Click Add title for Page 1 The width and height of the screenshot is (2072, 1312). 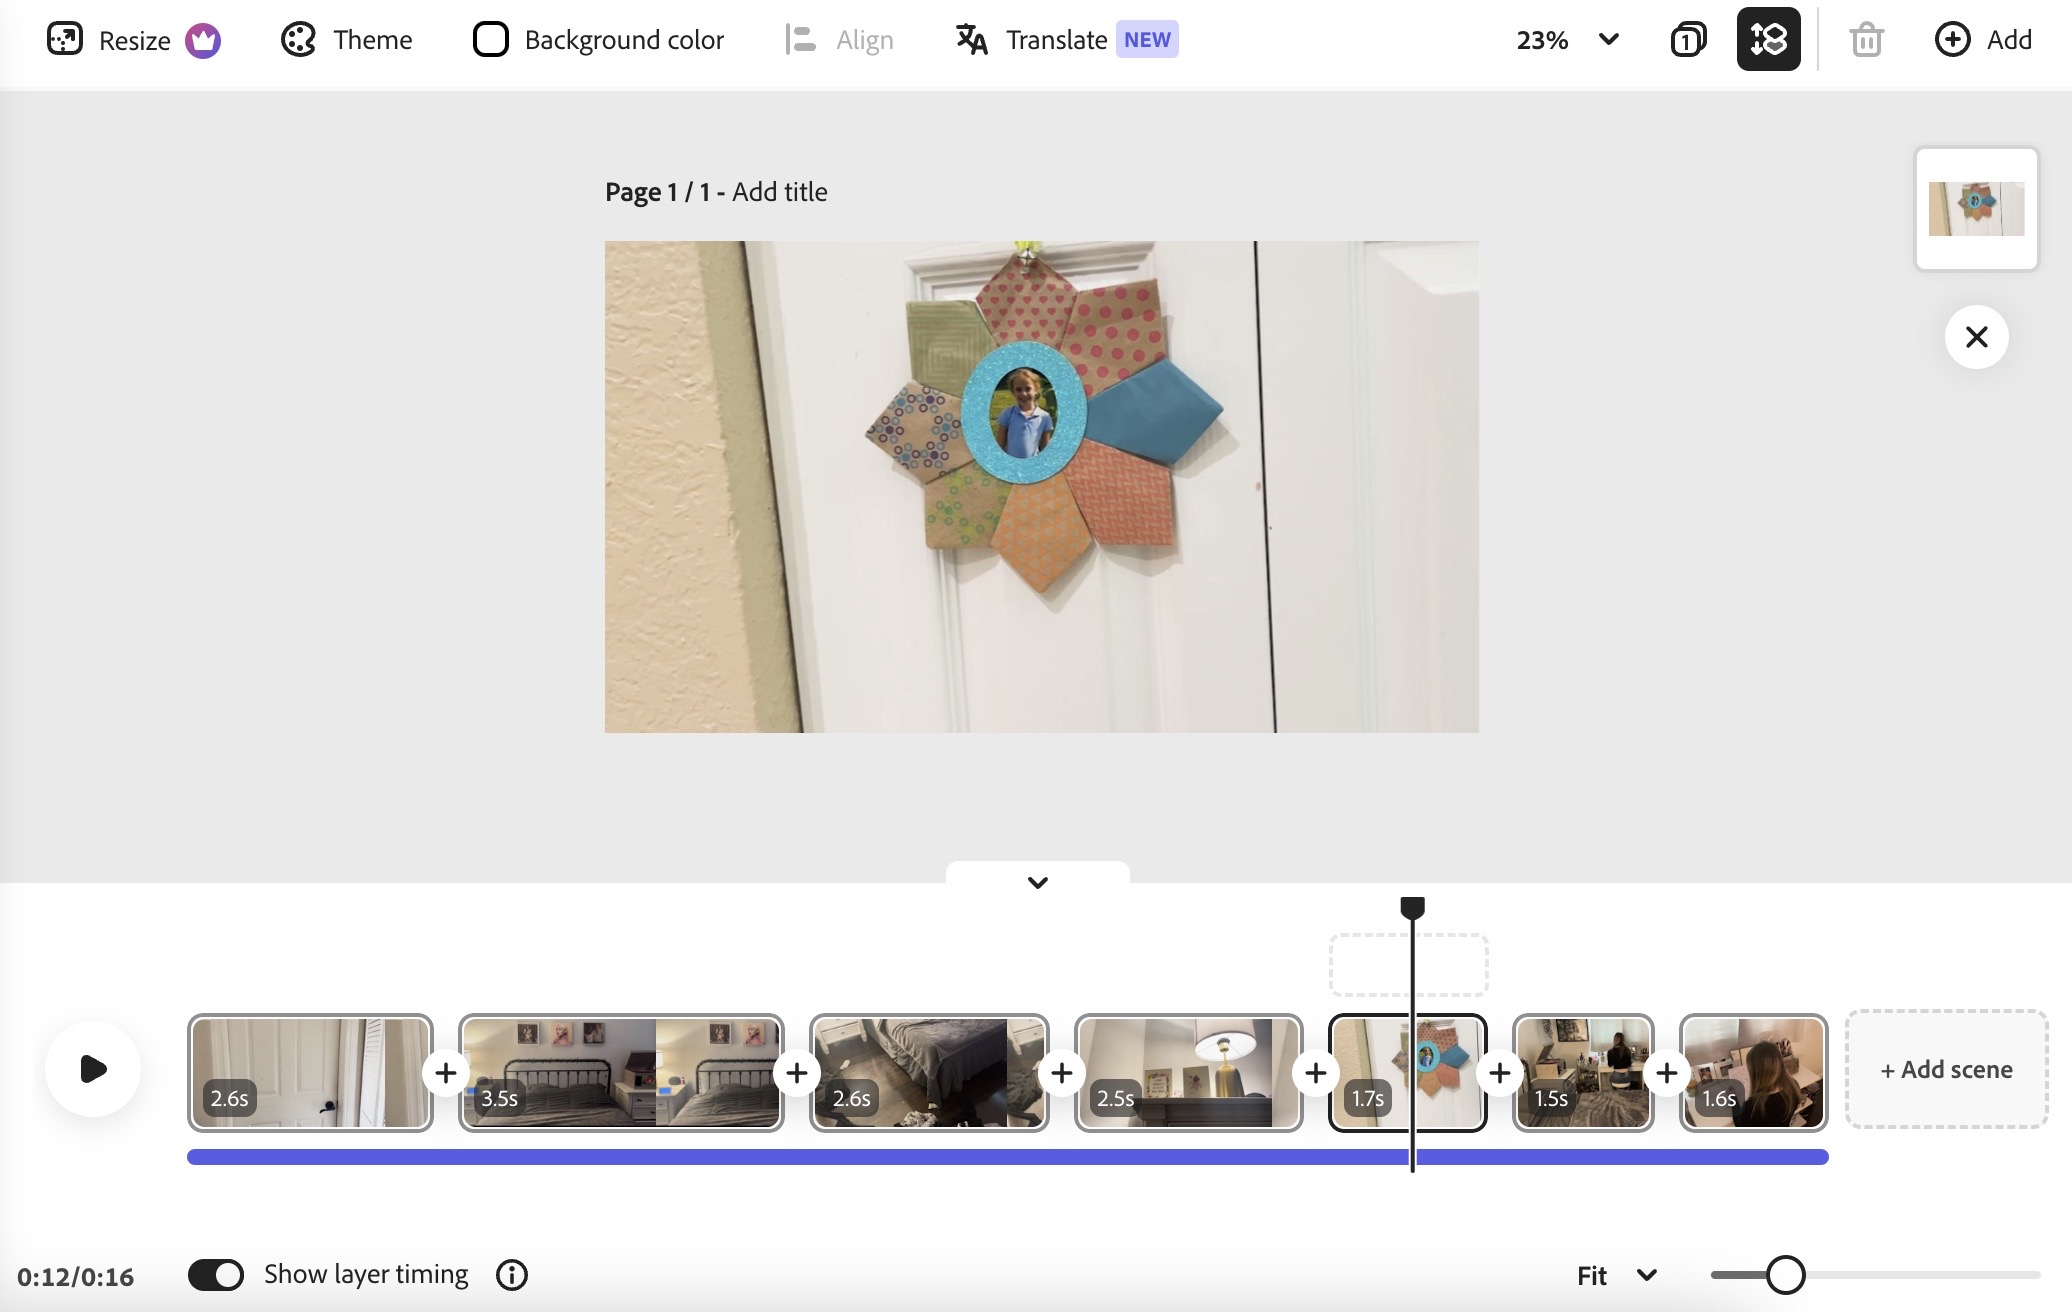780,192
